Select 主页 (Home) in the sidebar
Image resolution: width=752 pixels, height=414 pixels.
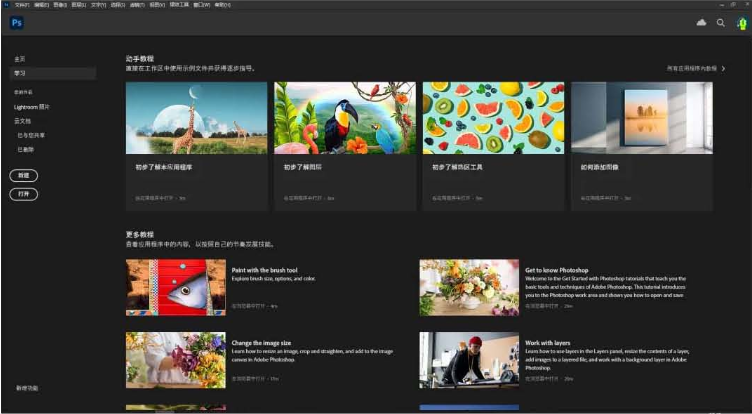pos(20,60)
